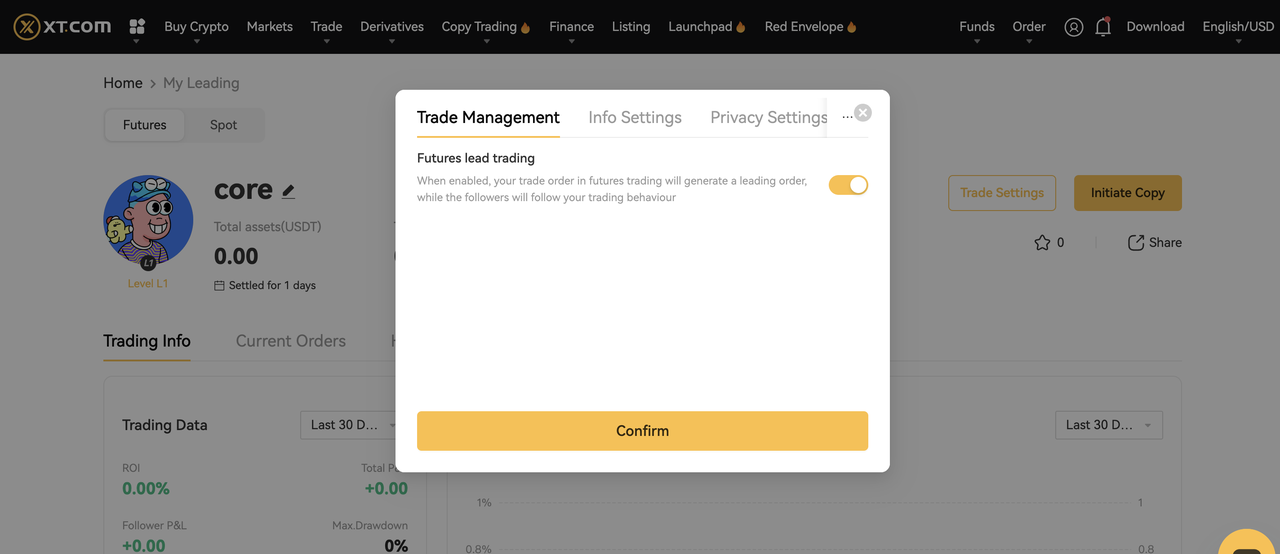The image size is (1280, 554).
Task: Close the Trade Management dialog
Action: 863,113
